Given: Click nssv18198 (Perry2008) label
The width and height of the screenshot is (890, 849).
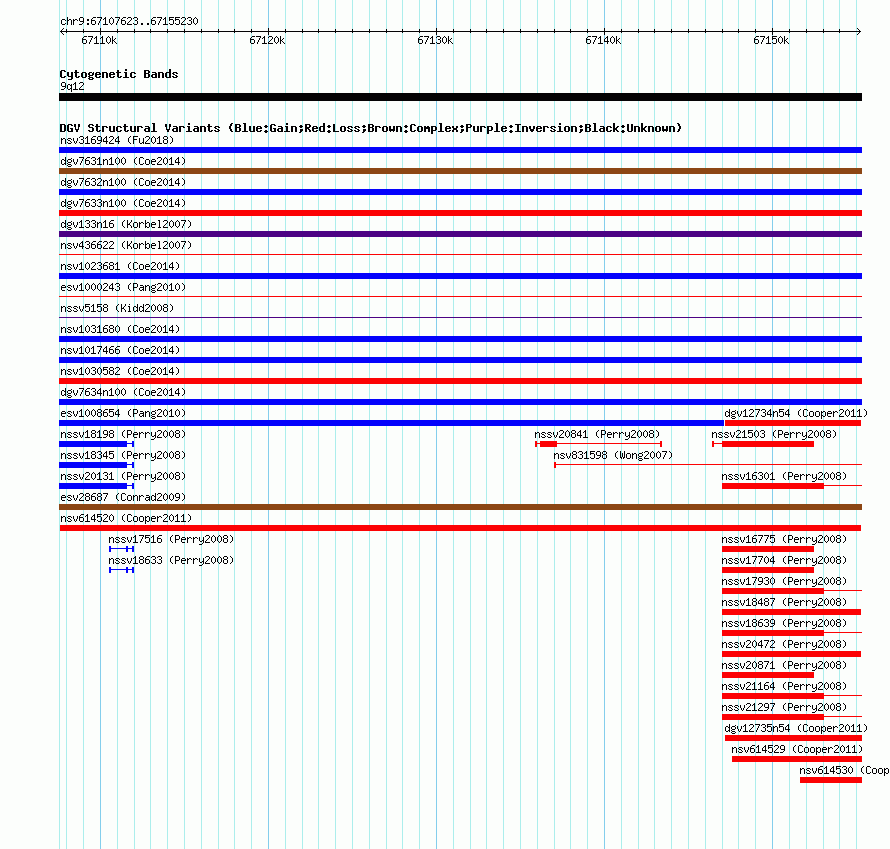Looking at the screenshot, I should (123, 434).
